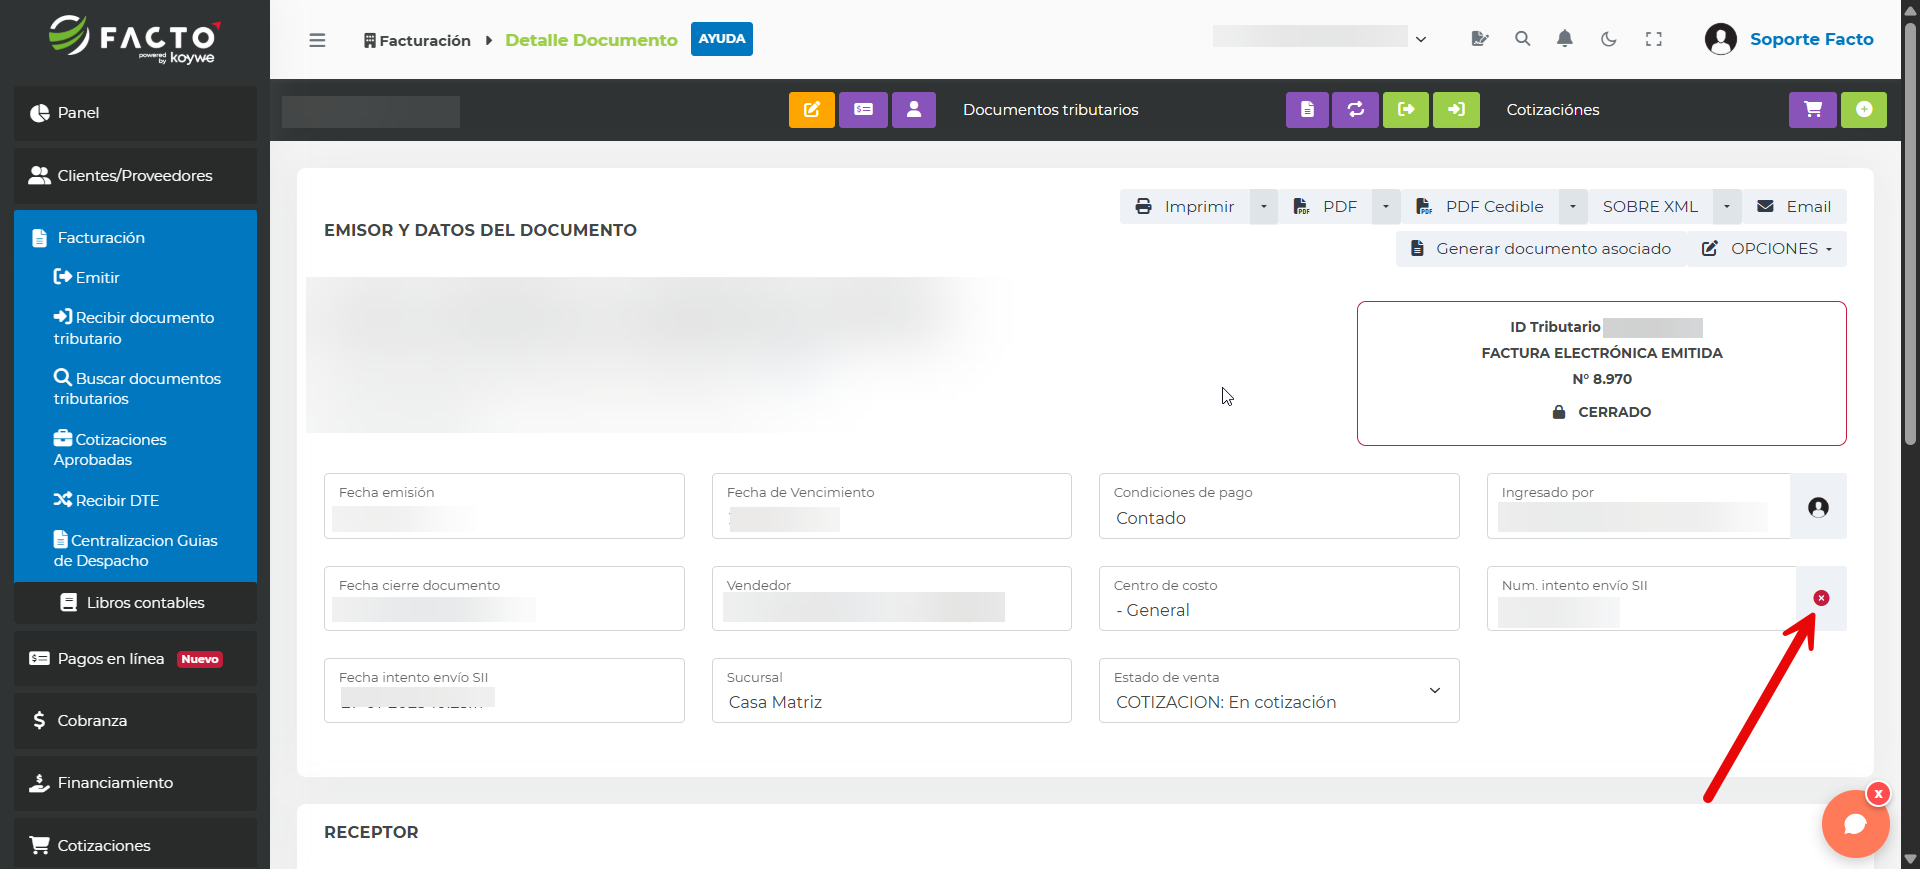
Task: Click the purple payment card shortcut
Action: coord(863,110)
